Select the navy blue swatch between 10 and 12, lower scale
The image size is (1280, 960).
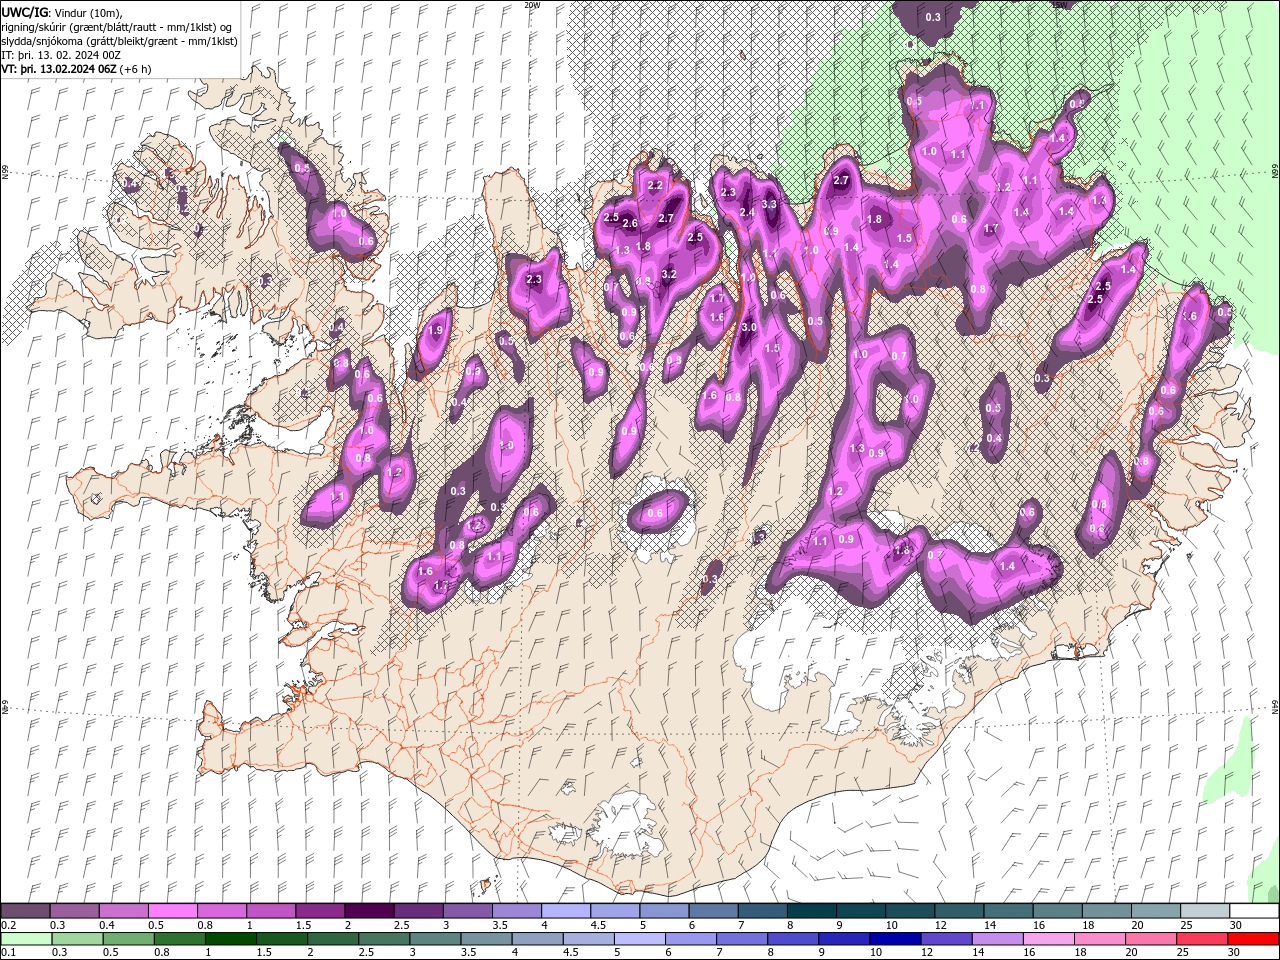[x=894, y=939]
